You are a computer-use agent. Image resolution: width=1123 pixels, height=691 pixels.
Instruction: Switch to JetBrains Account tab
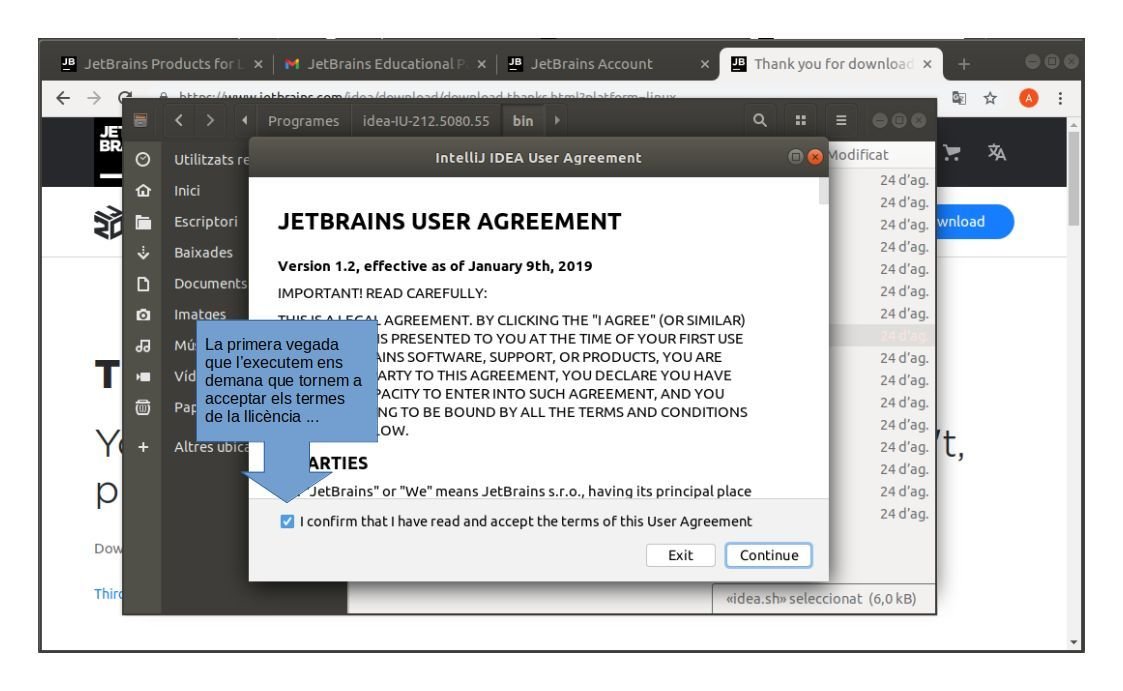click(x=605, y=64)
